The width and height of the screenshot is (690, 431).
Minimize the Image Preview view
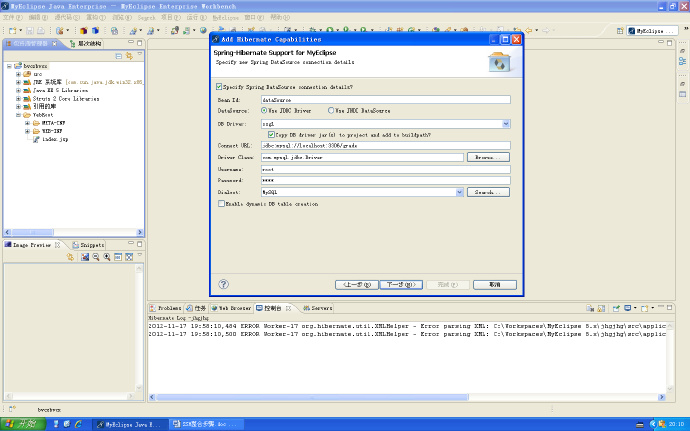tap(131, 243)
